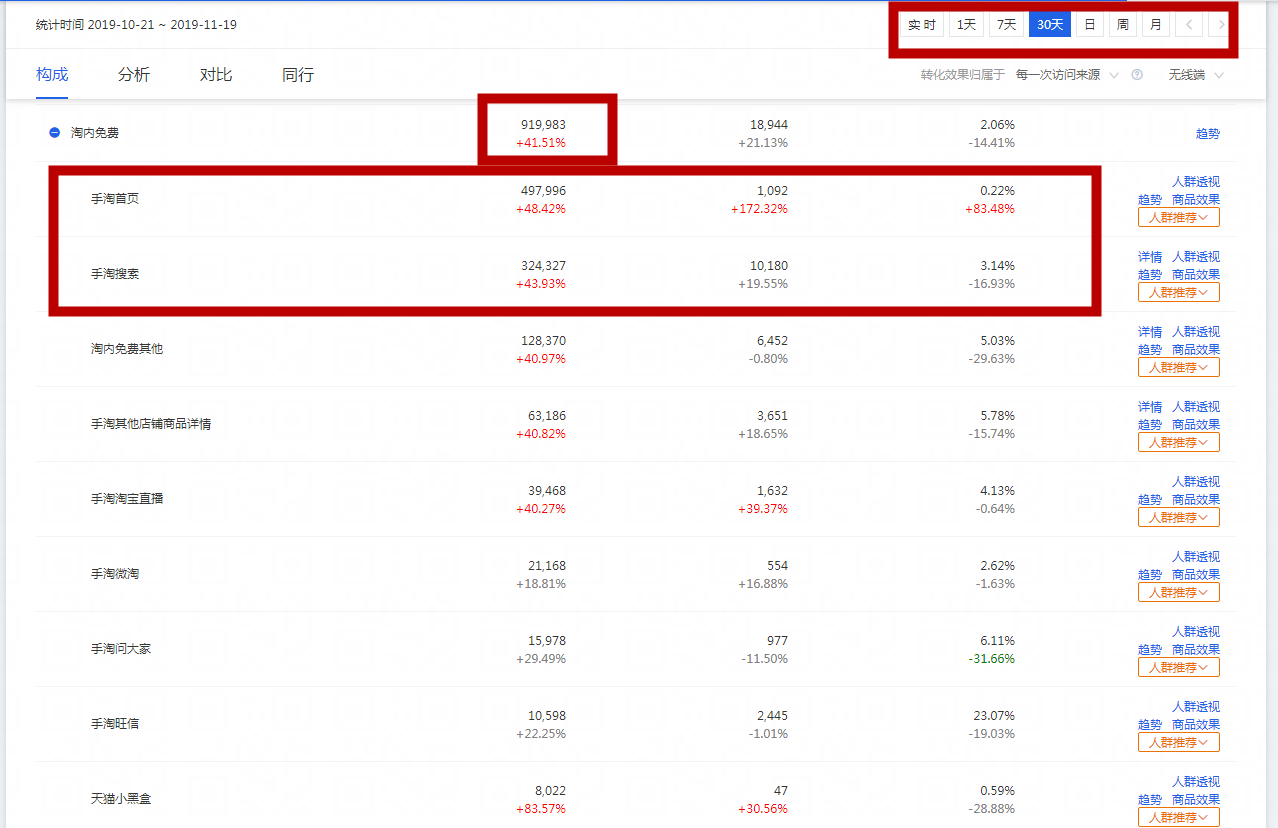
Task: Open the 无线端 device dropdown
Action: click(x=1195, y=75)
